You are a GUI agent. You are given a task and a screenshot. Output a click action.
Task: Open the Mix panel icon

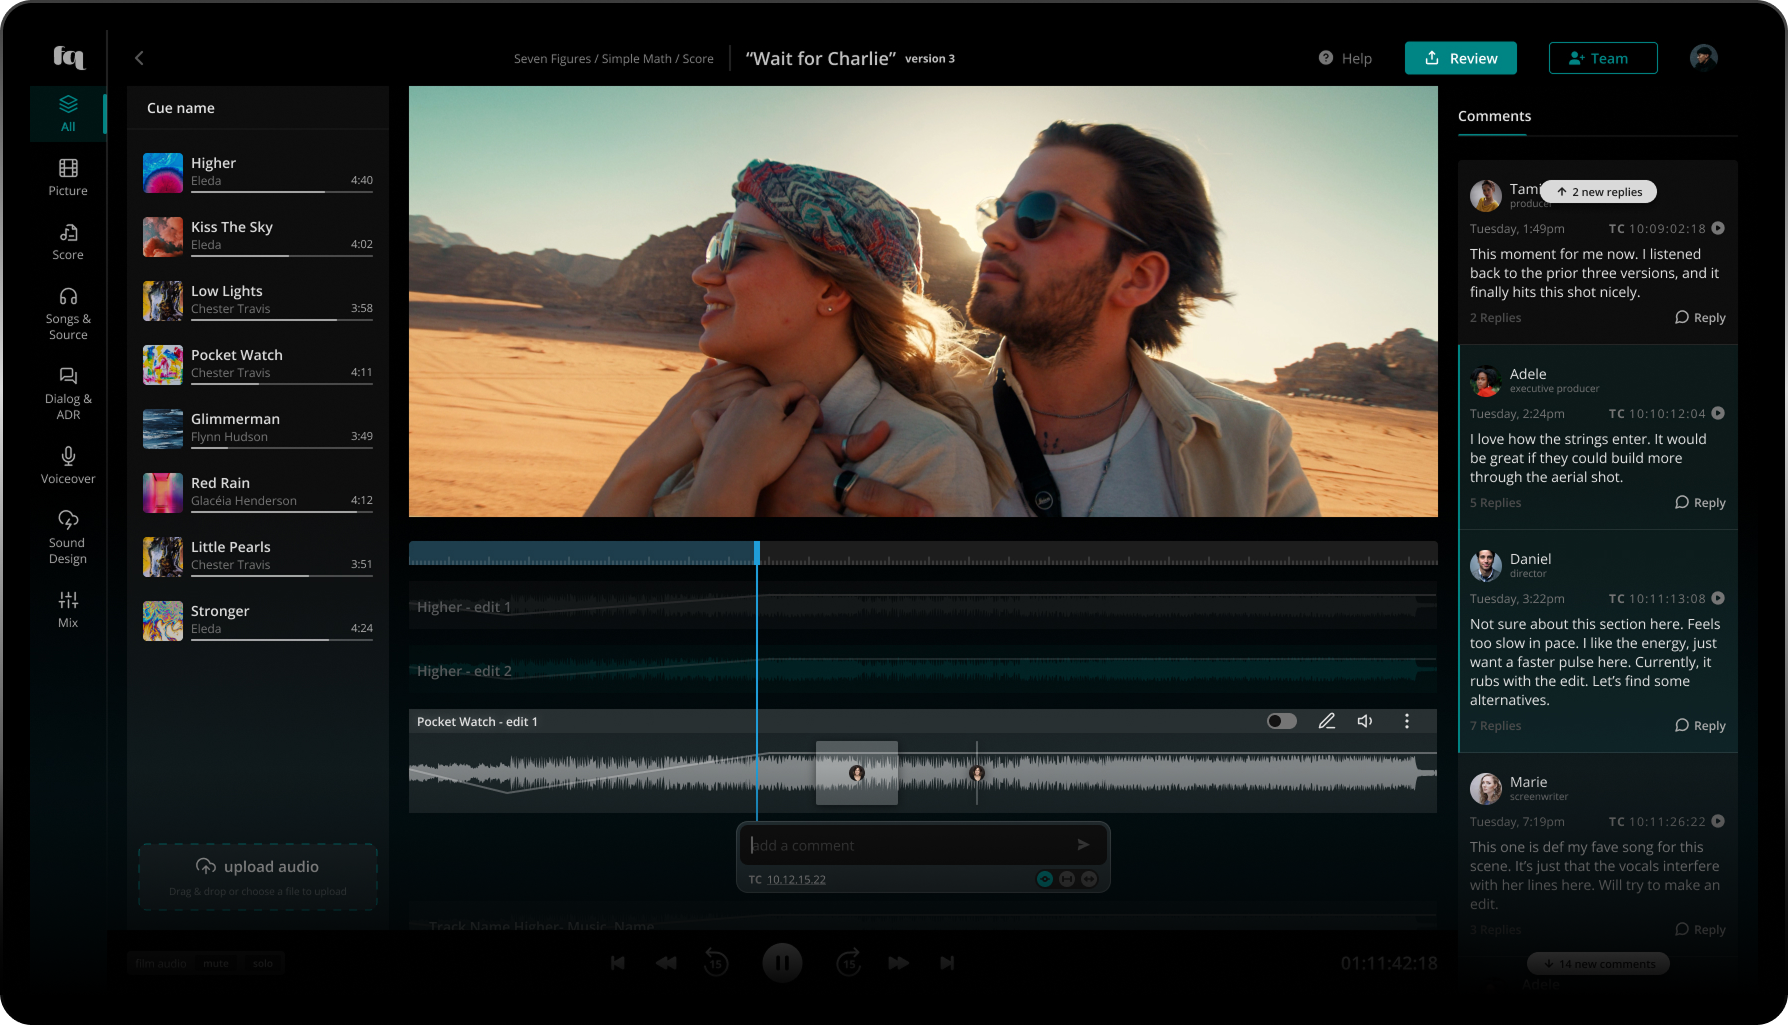coord(68,608)
